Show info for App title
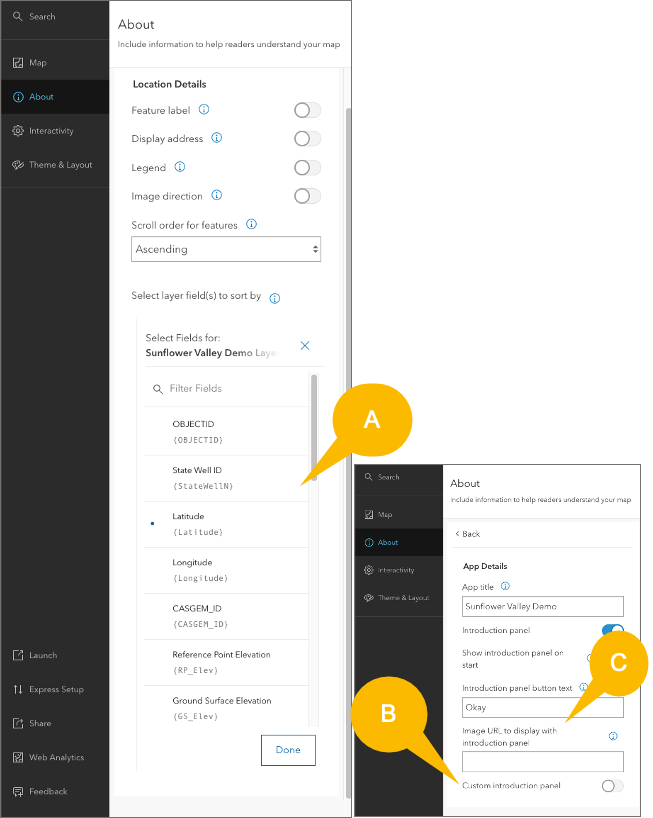The image size is (653, 818). point(505,586)
